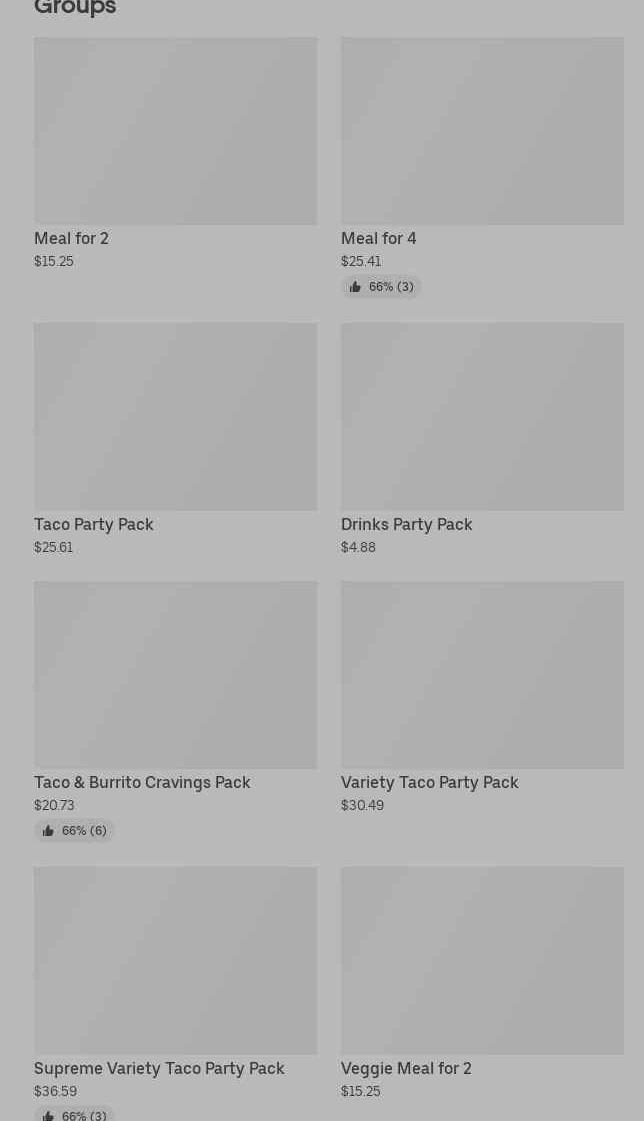Click the $30.49 "Variety Taco Party Pack" title
The width and height of the screenshot is (644, 1121).
tap(429, 783)
